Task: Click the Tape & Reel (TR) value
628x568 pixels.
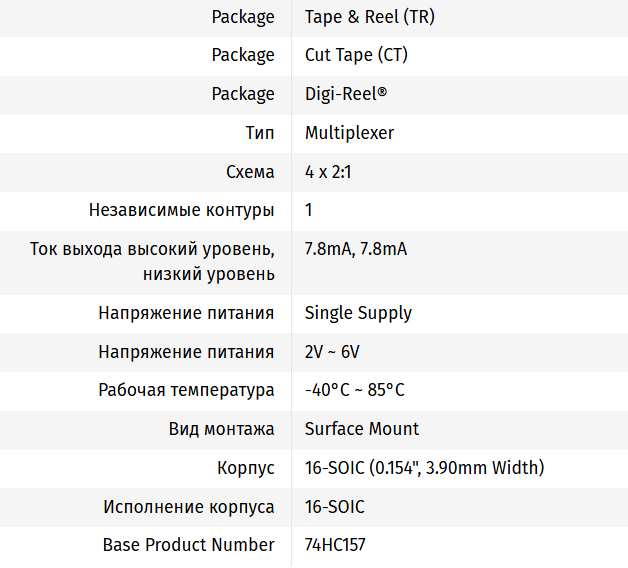Action: (x=369, y=17)
